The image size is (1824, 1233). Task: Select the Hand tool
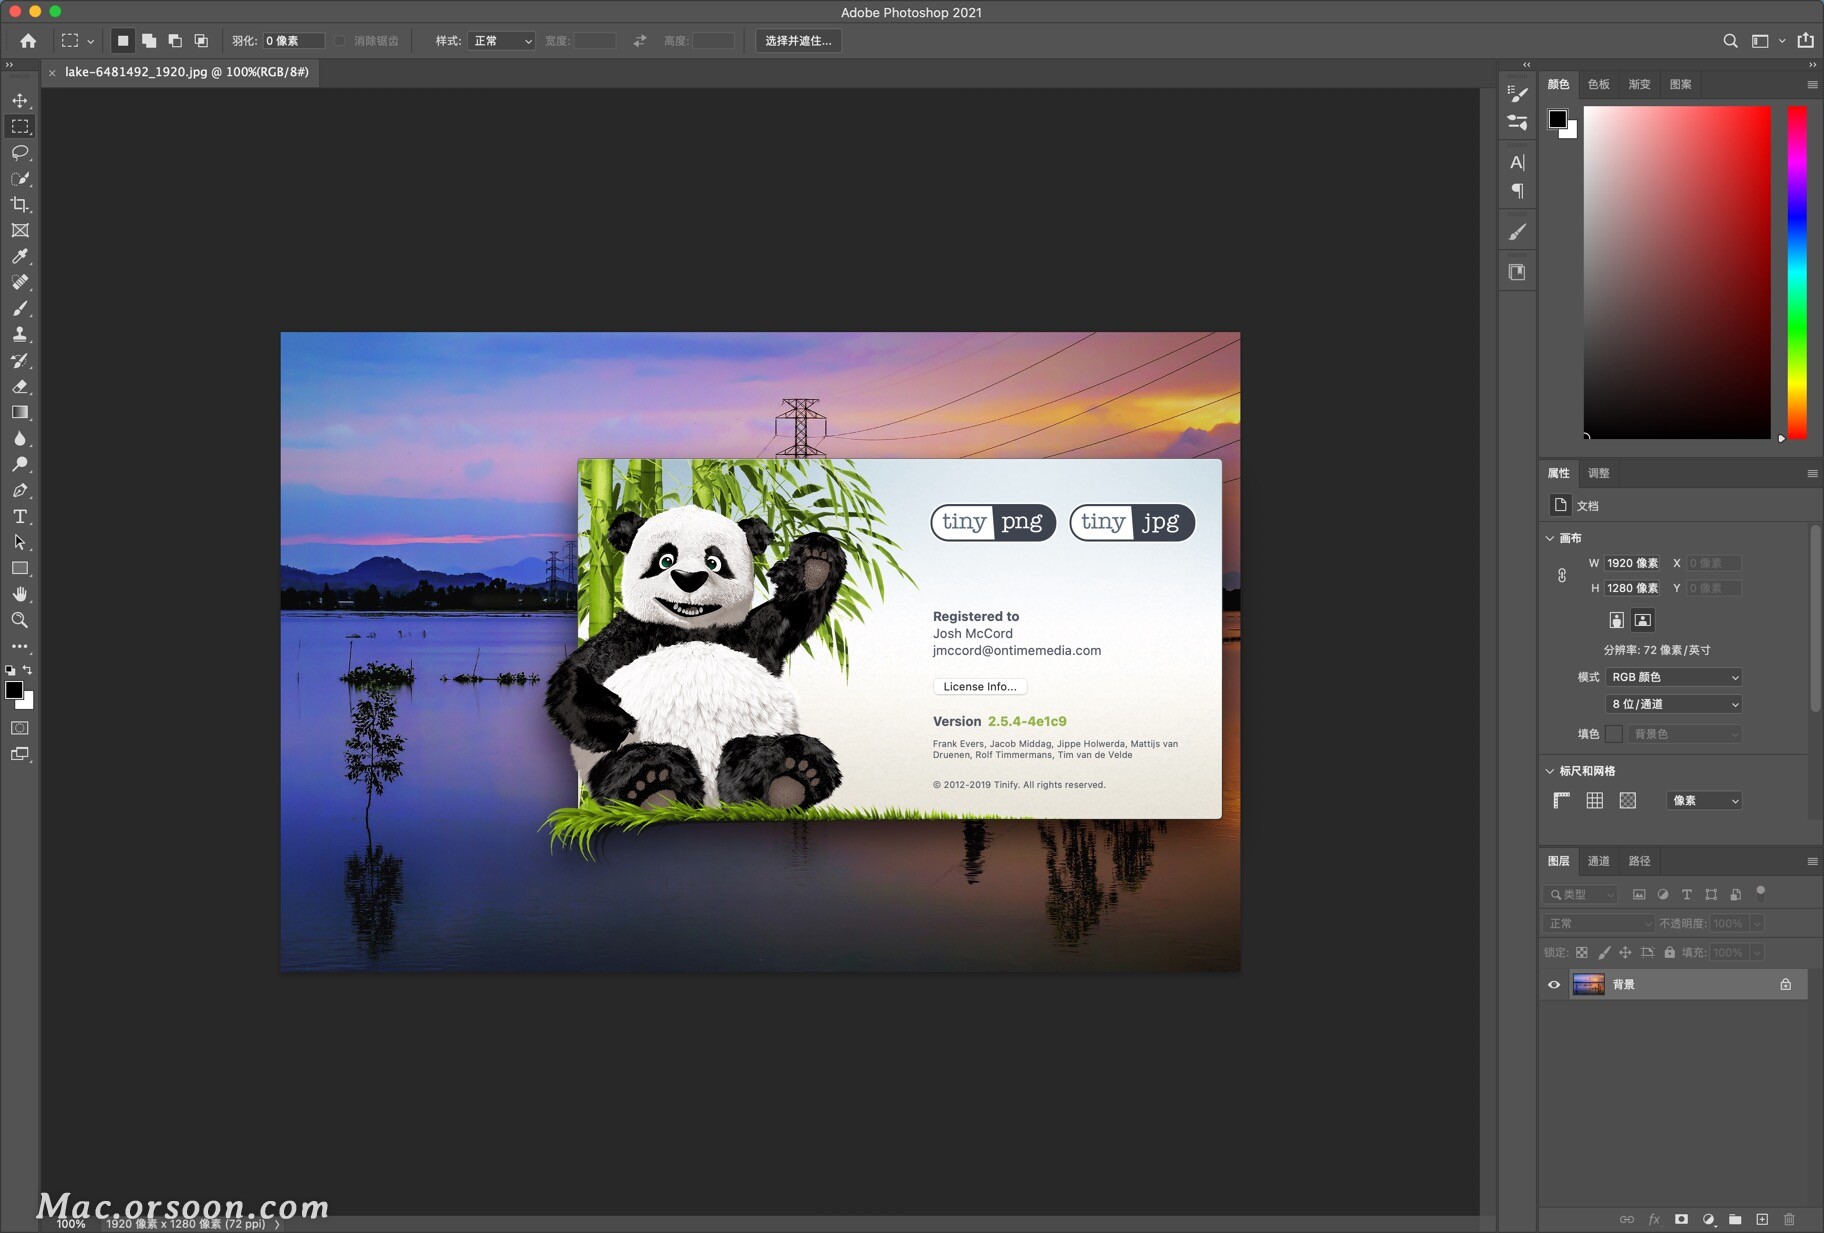[20, 594]
